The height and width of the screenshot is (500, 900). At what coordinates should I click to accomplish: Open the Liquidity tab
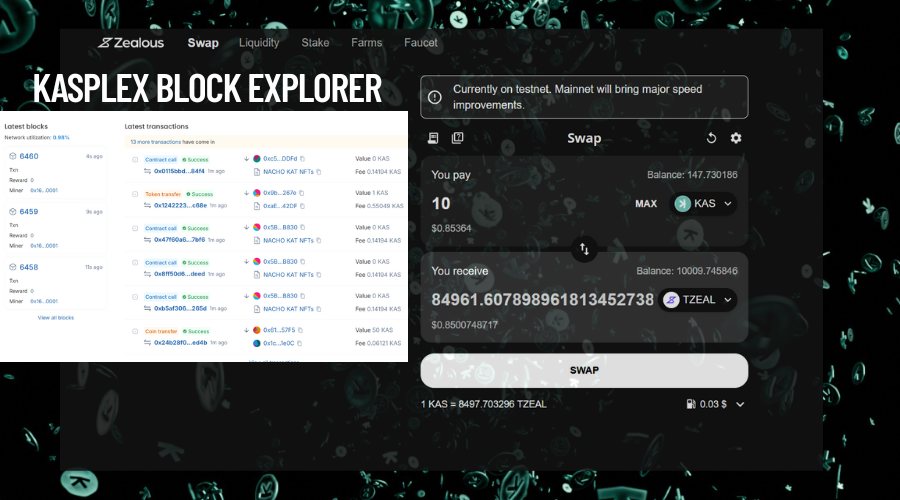pyautogui.click(x=259, y=42)
